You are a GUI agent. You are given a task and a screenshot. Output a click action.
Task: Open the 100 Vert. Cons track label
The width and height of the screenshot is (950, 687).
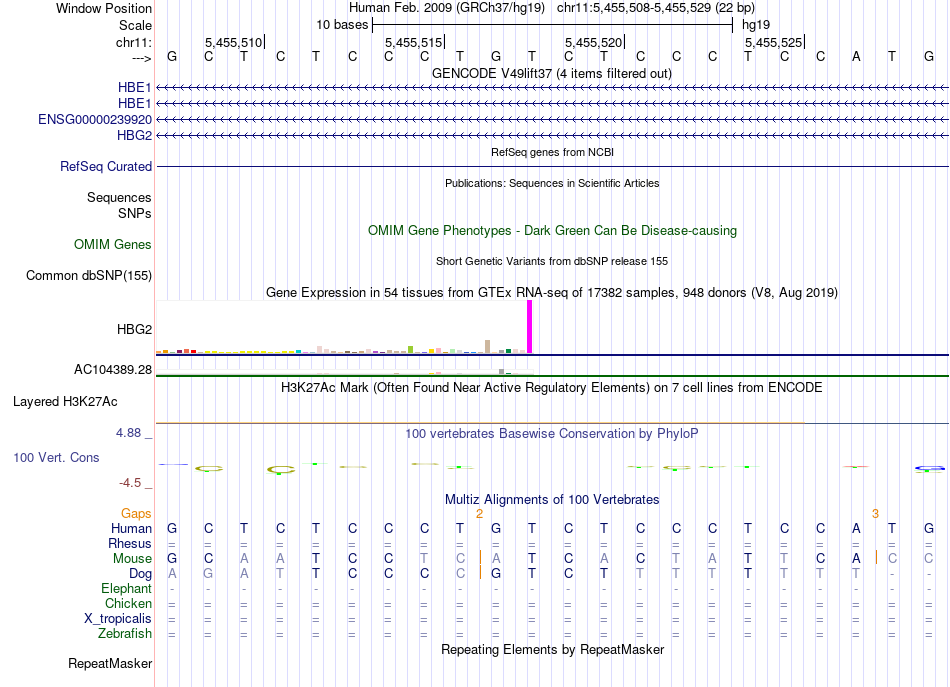pos(56,457)
